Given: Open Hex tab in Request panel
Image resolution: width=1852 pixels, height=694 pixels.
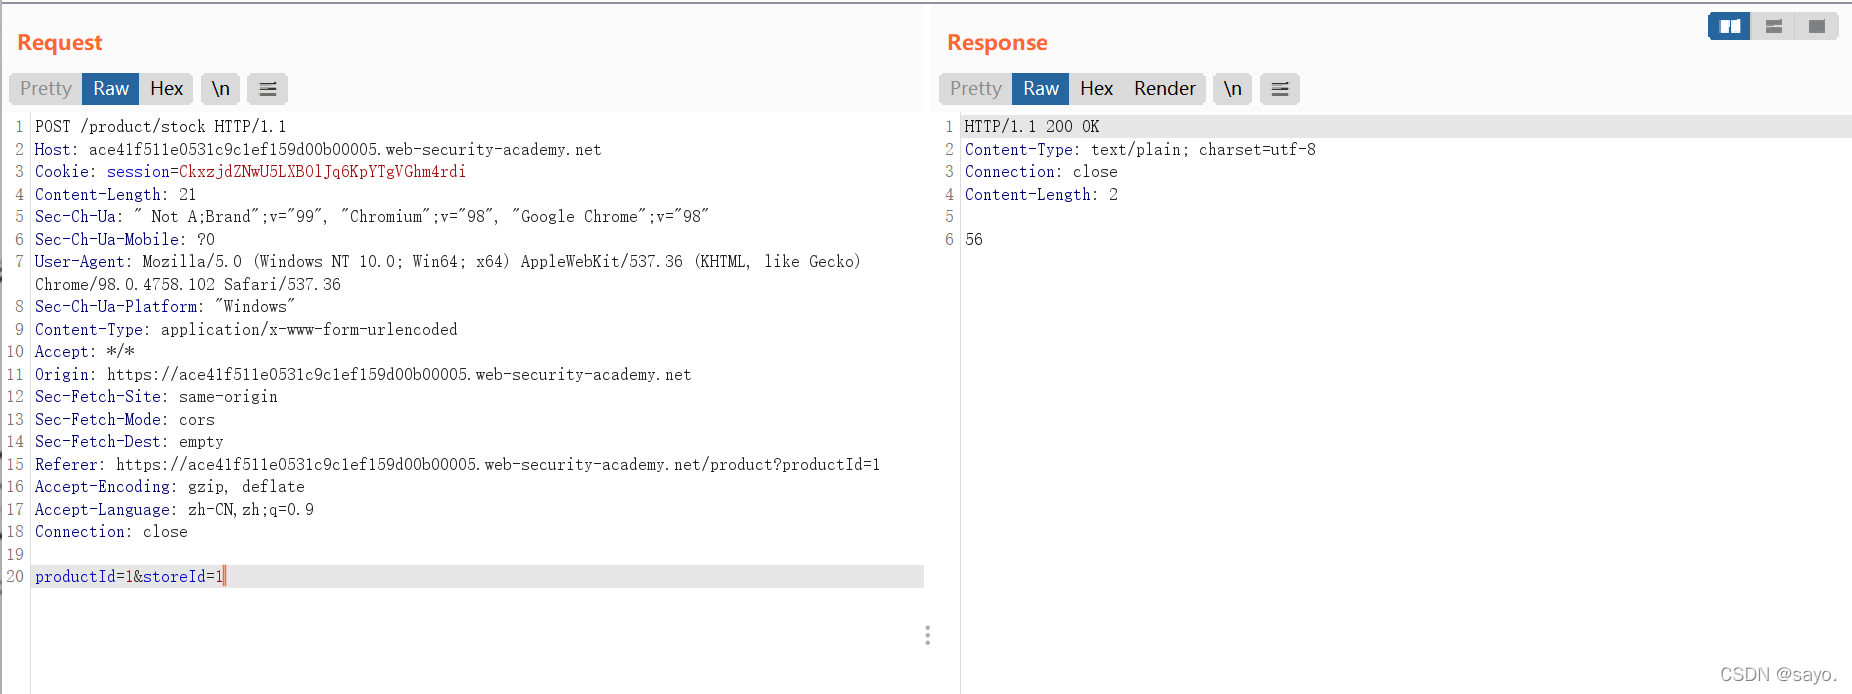Looking at the screenshot, I should click(x=166, y=89).
